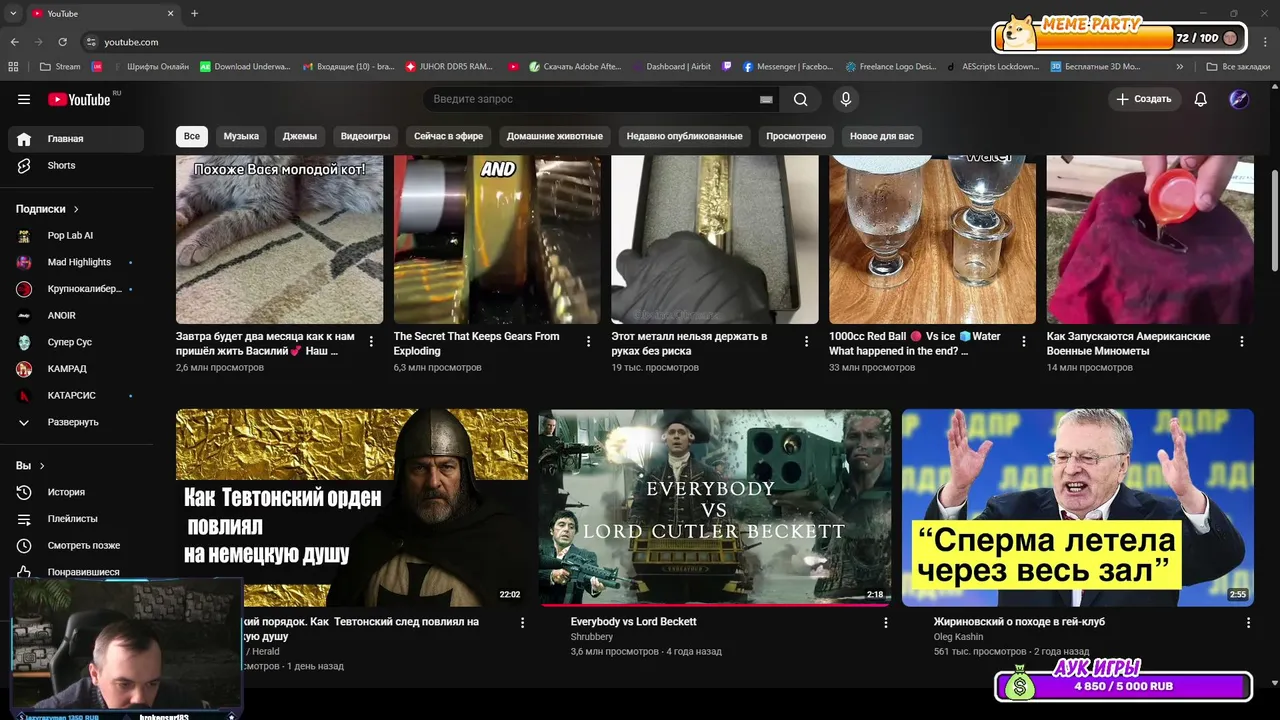Open options for Василий cat short

[371, 342]
